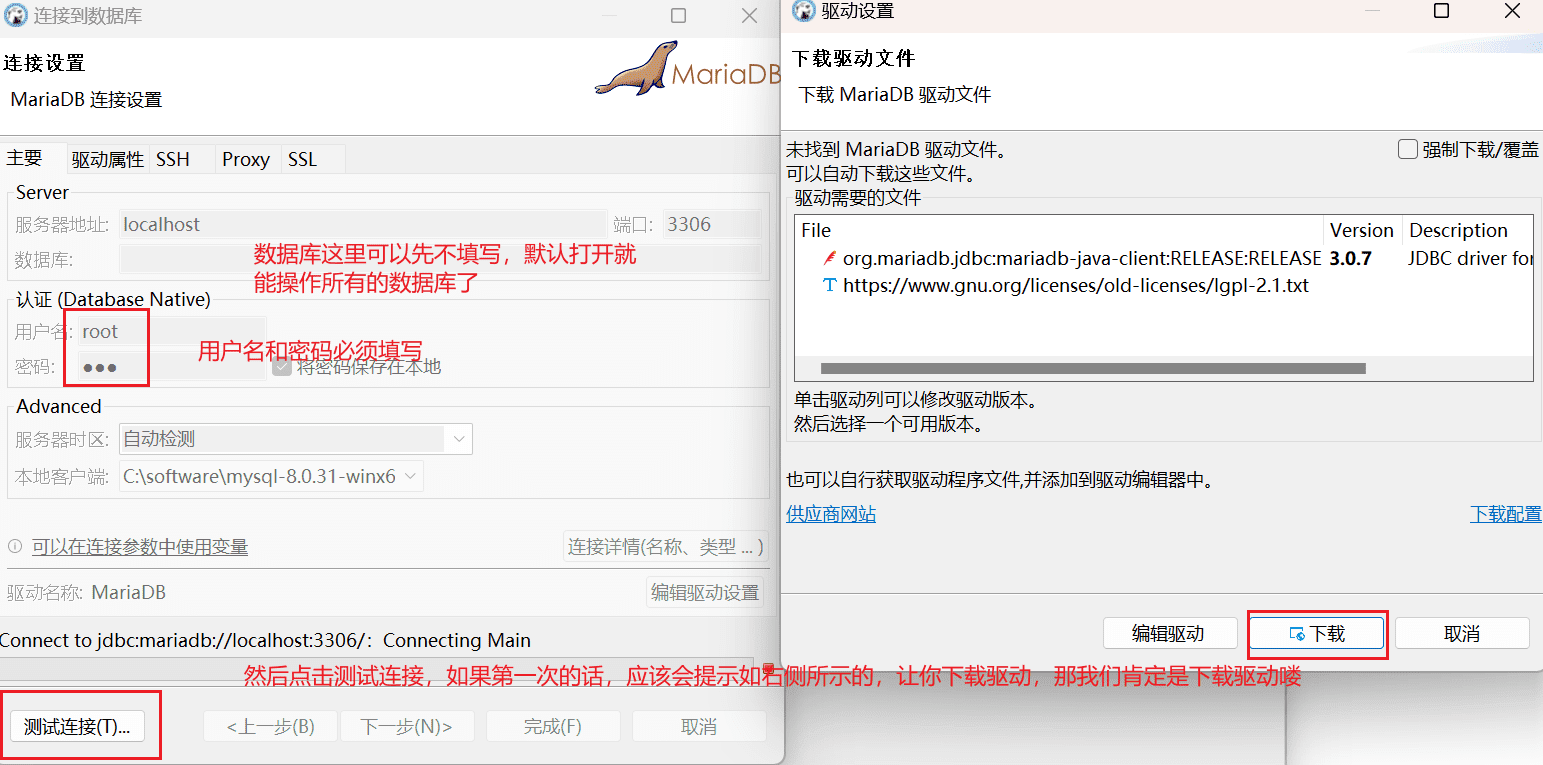Image resolution: width=1543 pixels, height=765 pixels.
Task: Click the JDBC driver description cell
Action: (1470, 258)
